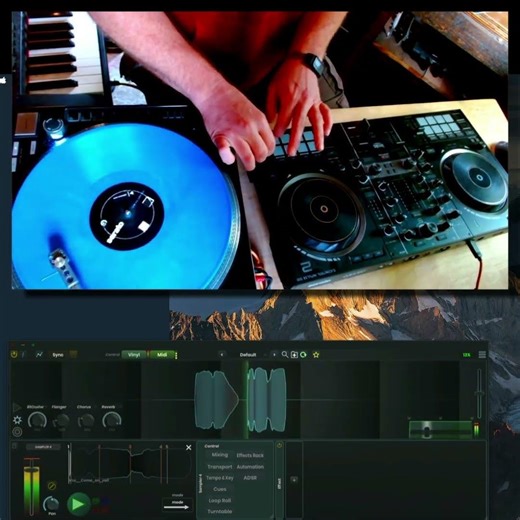Open the Turntable section
The width and height of the screenshot is (520, 520).
pos(220,511)
